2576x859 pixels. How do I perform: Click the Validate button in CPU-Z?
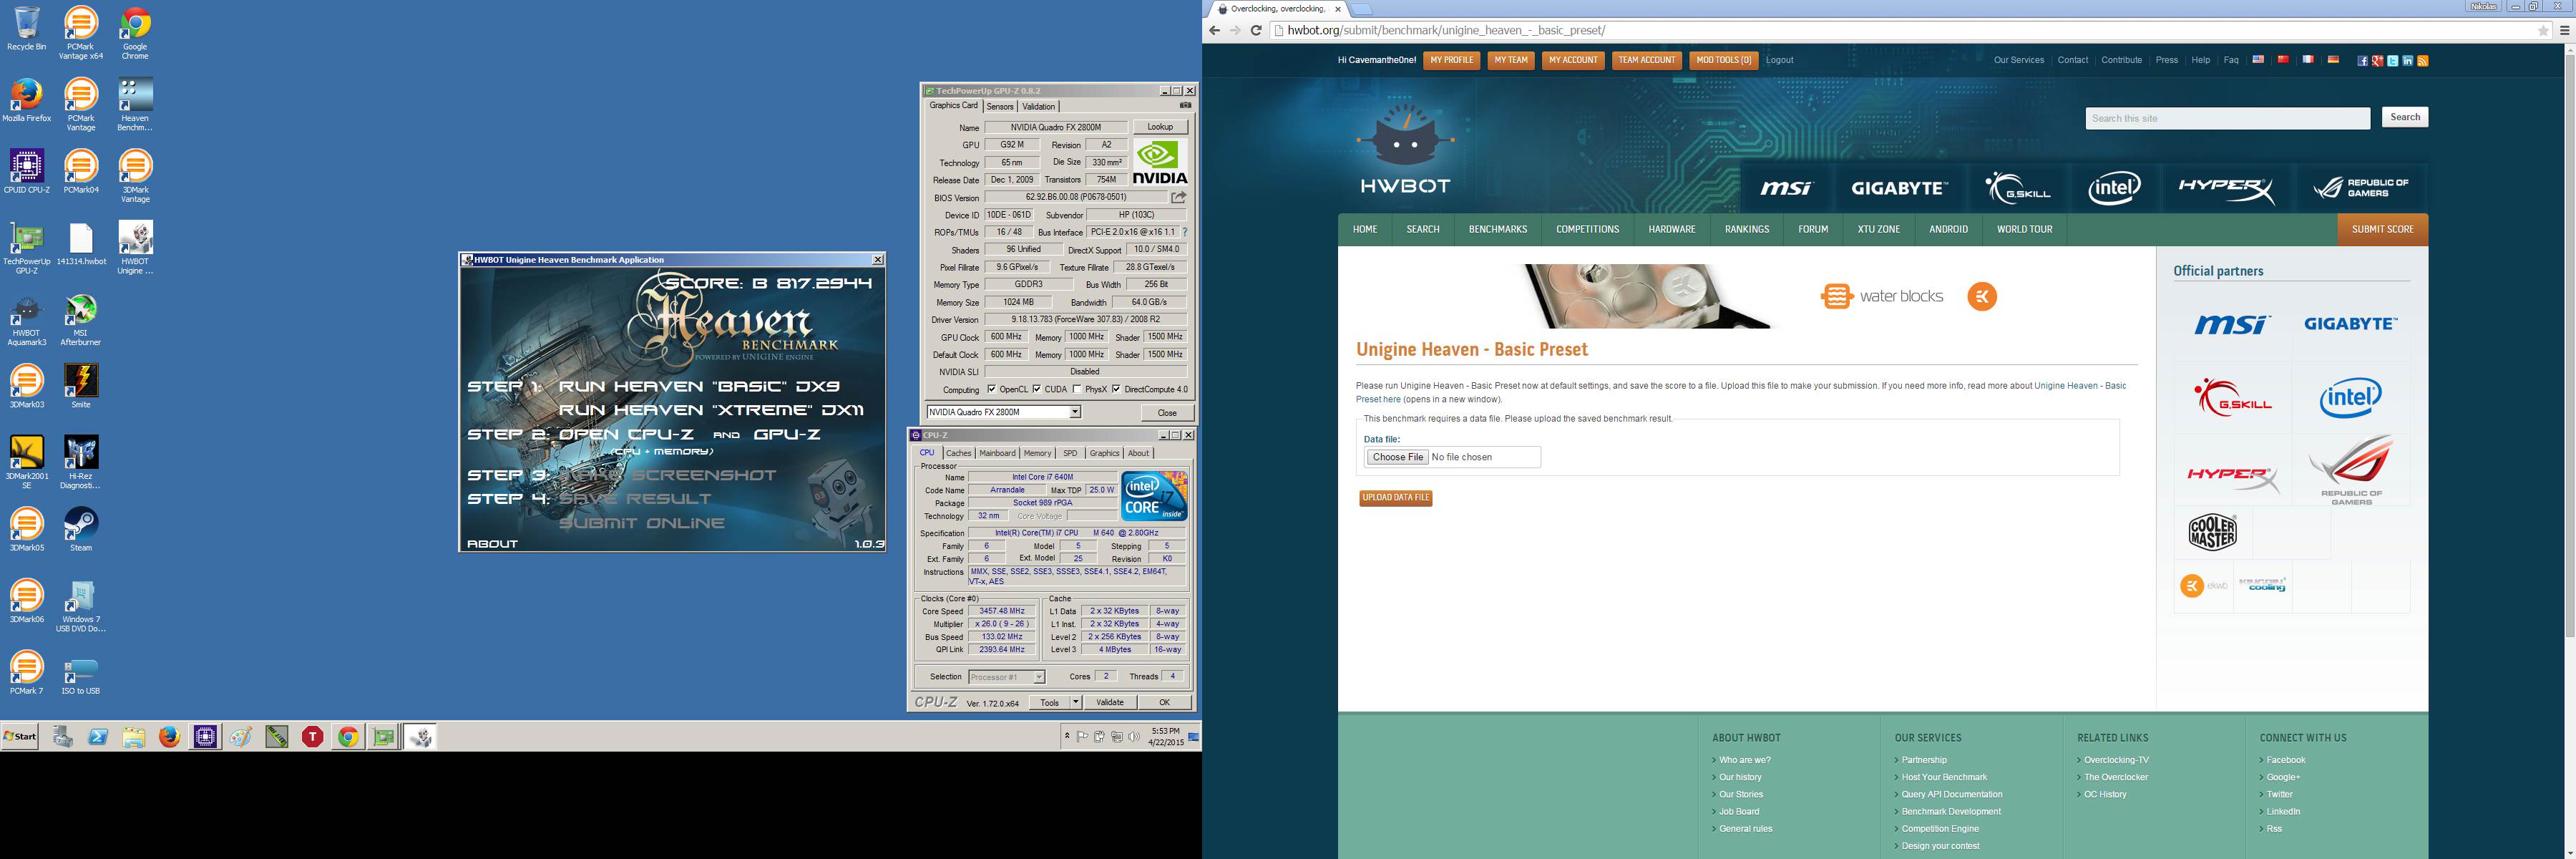[x=1110, y=702]
